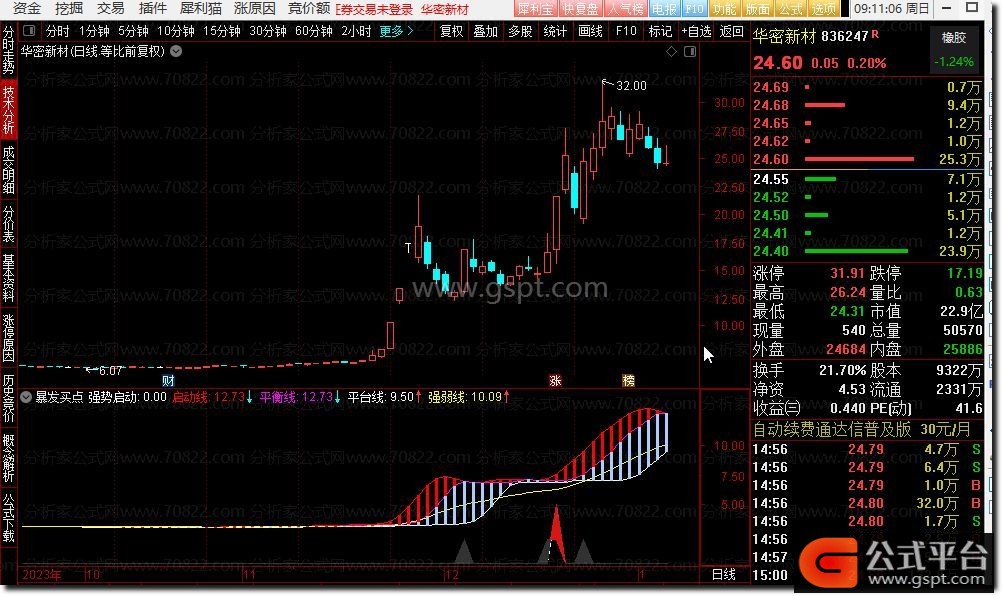The image size is (1004, 596).
Task: Click the T marker on the candlestick chart
Action: 408,247
